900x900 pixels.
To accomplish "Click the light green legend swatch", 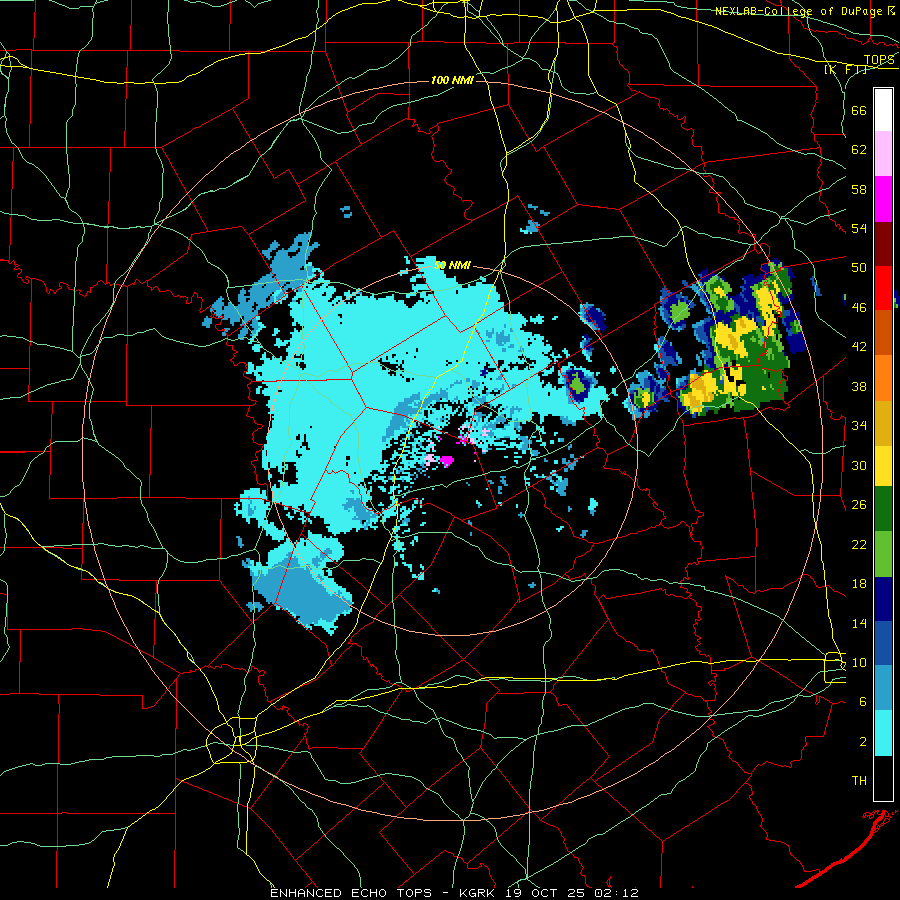I will click(883, 553).
